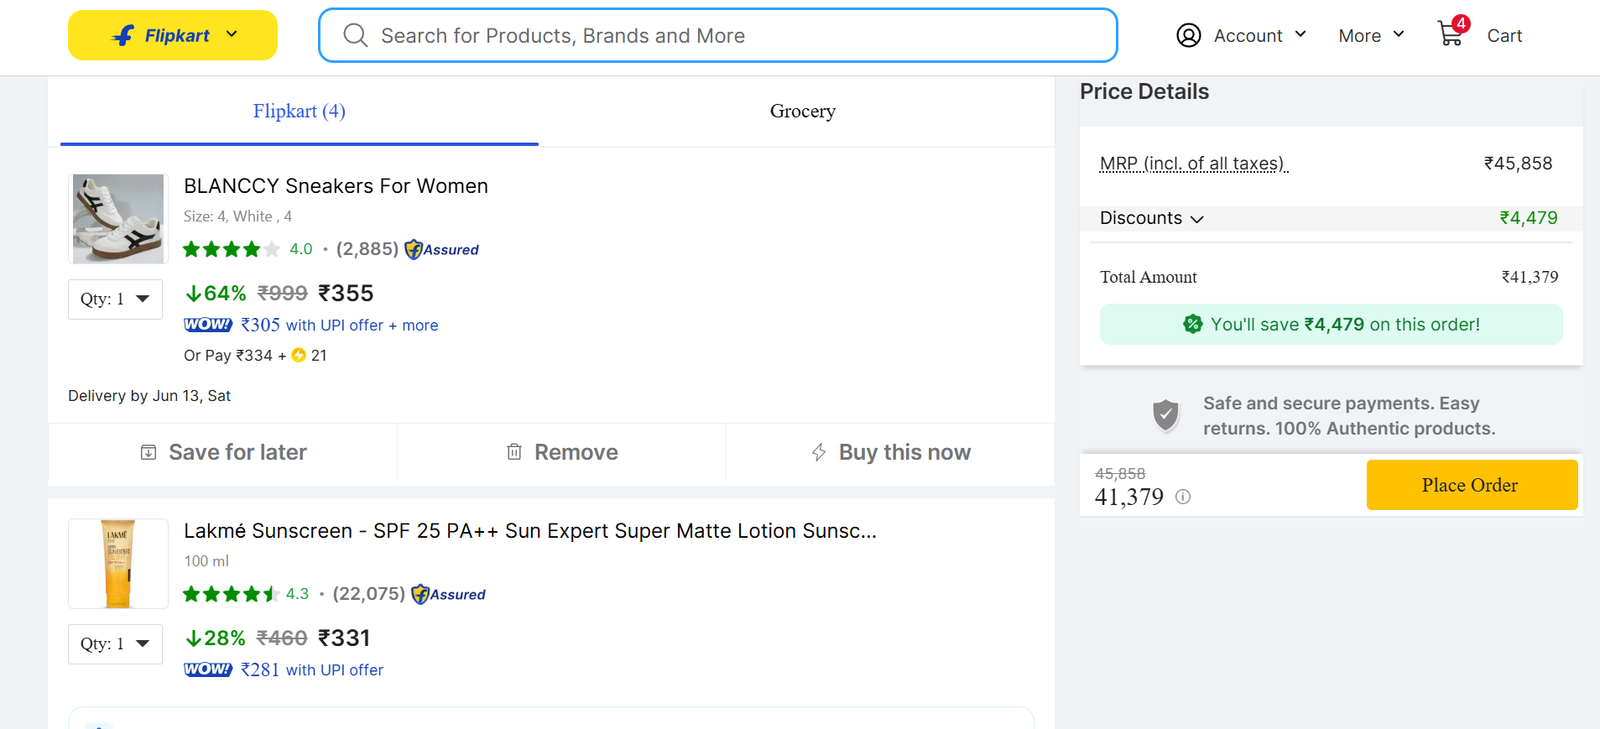This screenshot has width=1600, height=729.
Task: Click the savings badge icon in green banner
Action: tap(1193, 324)
